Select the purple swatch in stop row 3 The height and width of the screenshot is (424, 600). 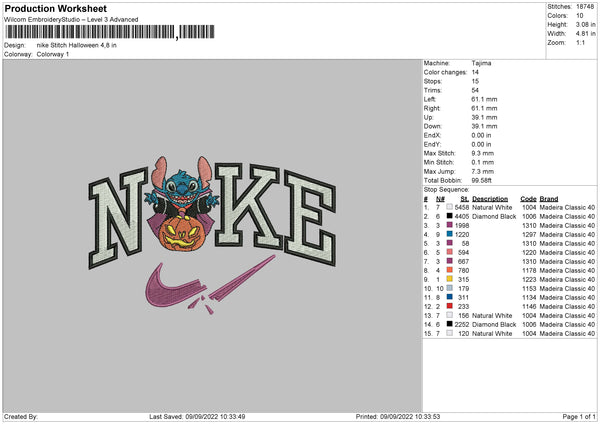449,225
